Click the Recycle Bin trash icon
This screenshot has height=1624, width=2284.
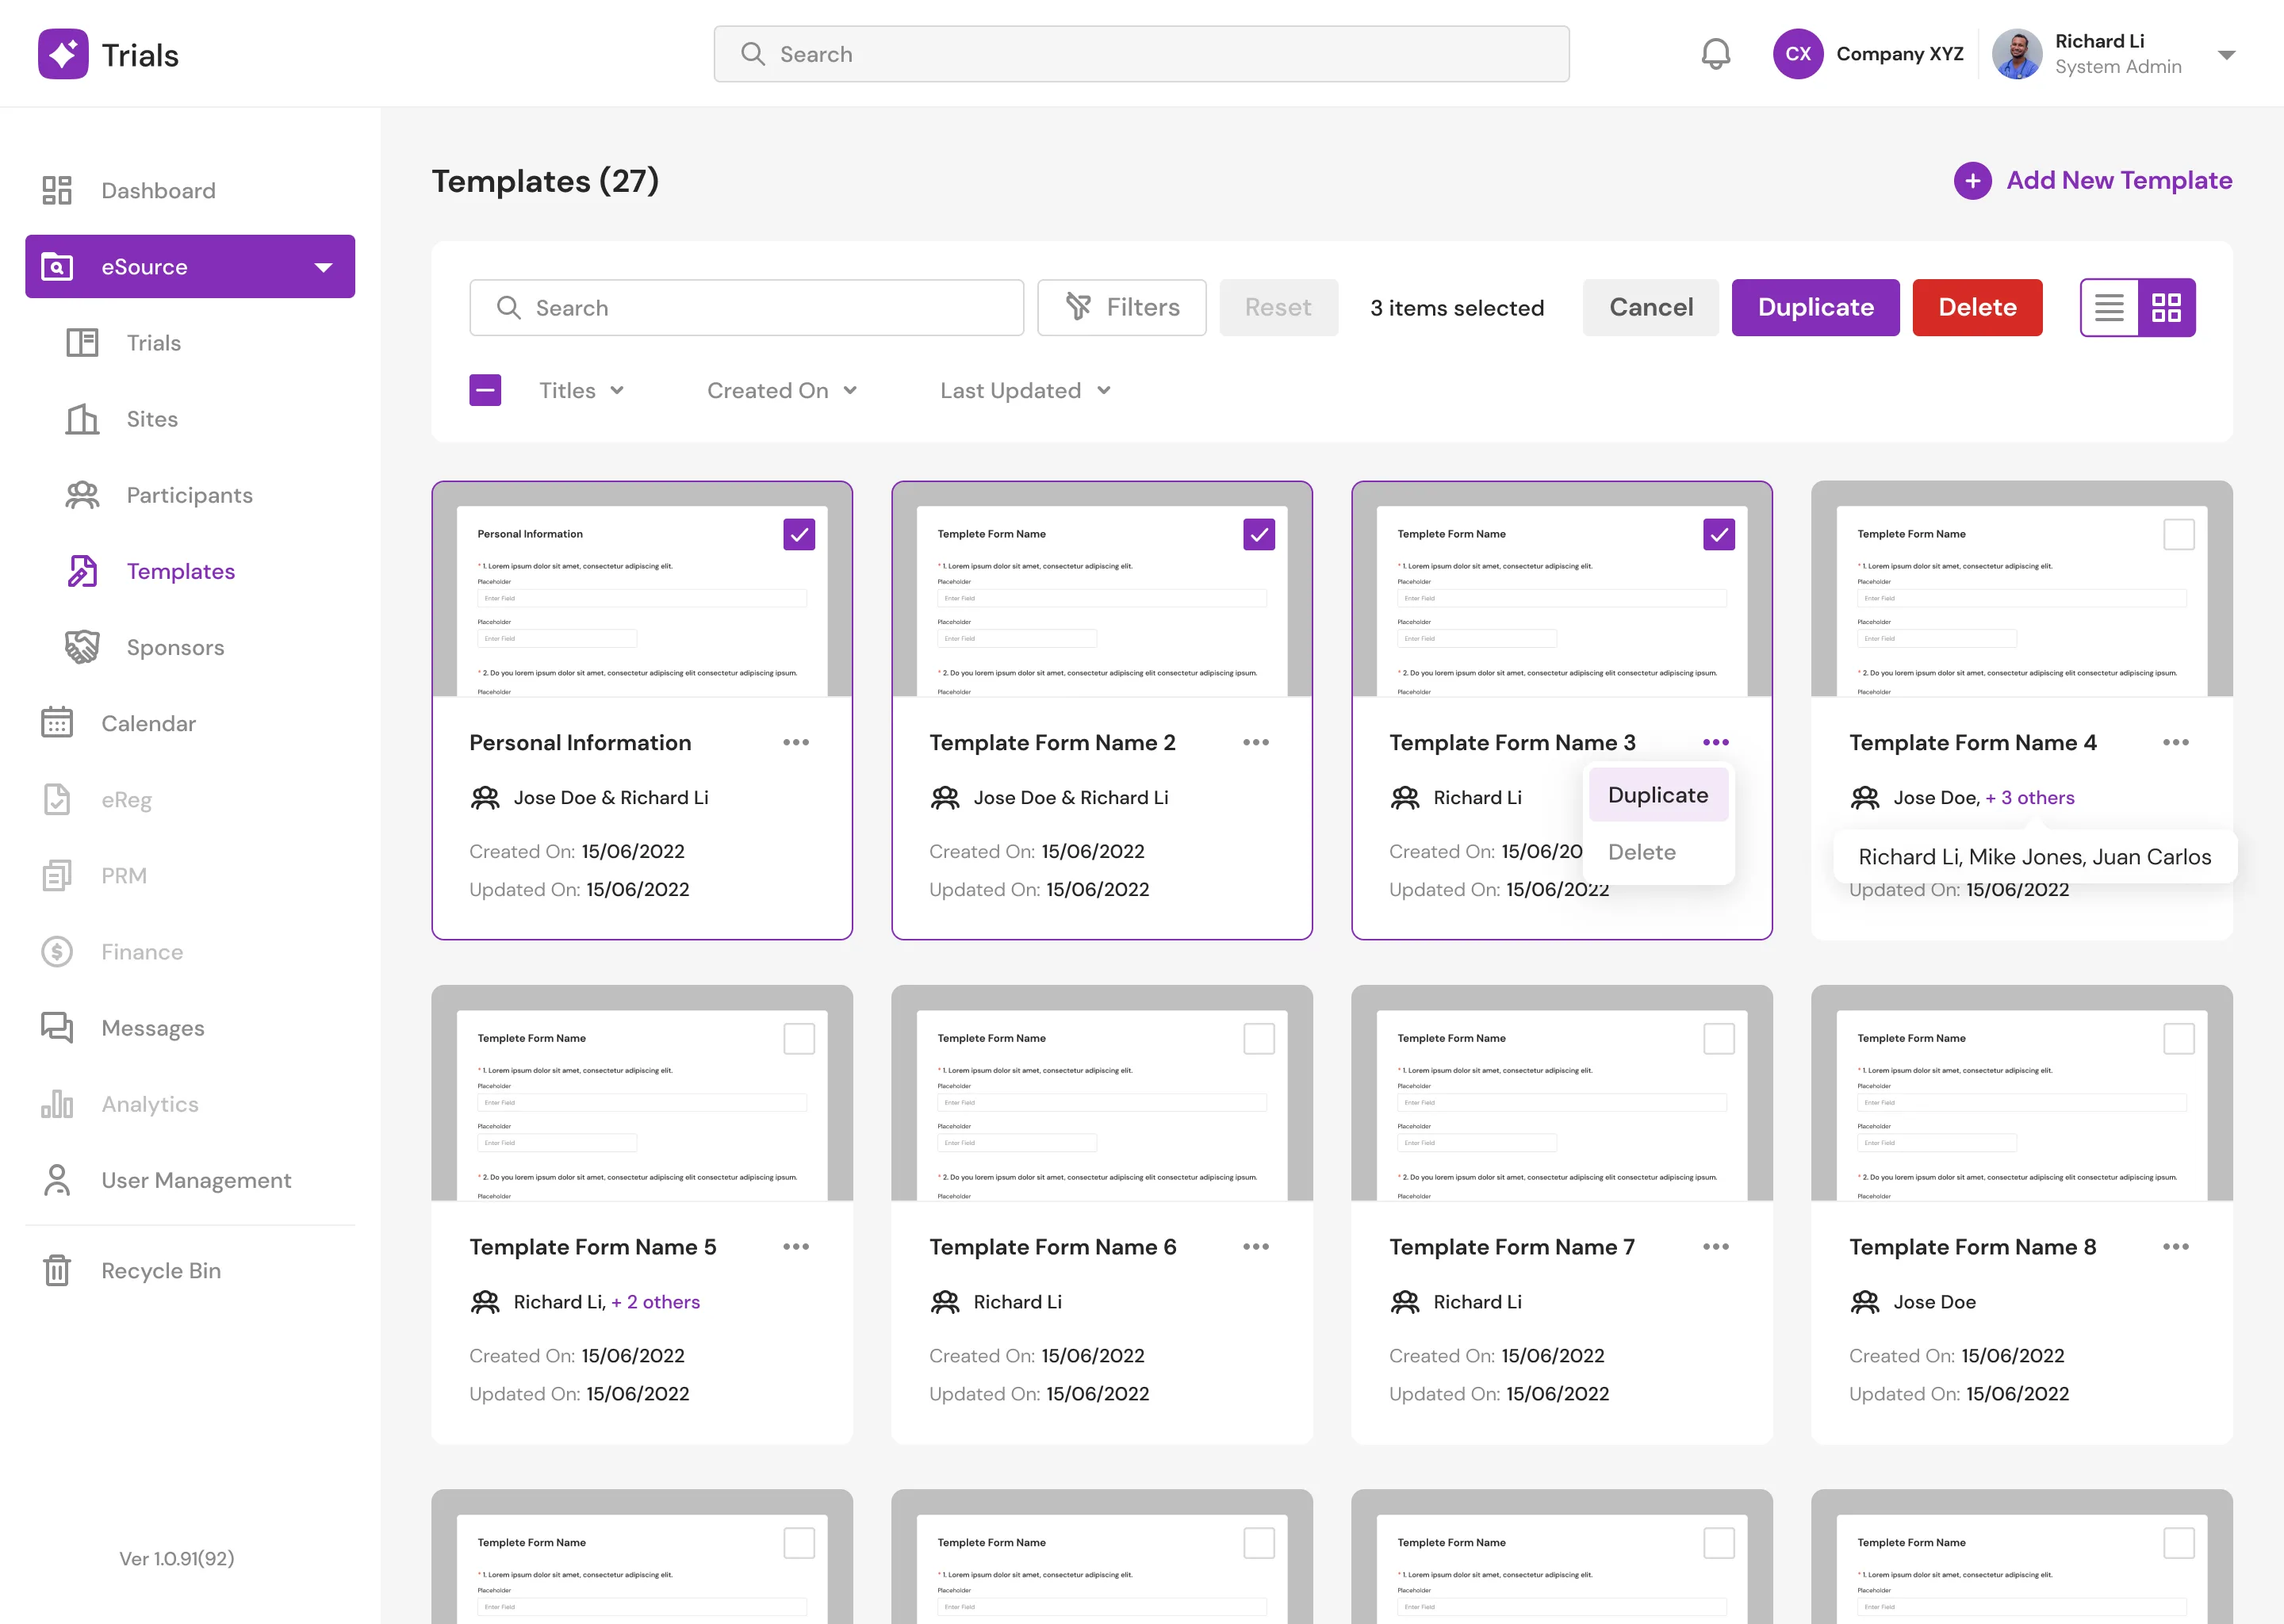[x=57, y=1270]
